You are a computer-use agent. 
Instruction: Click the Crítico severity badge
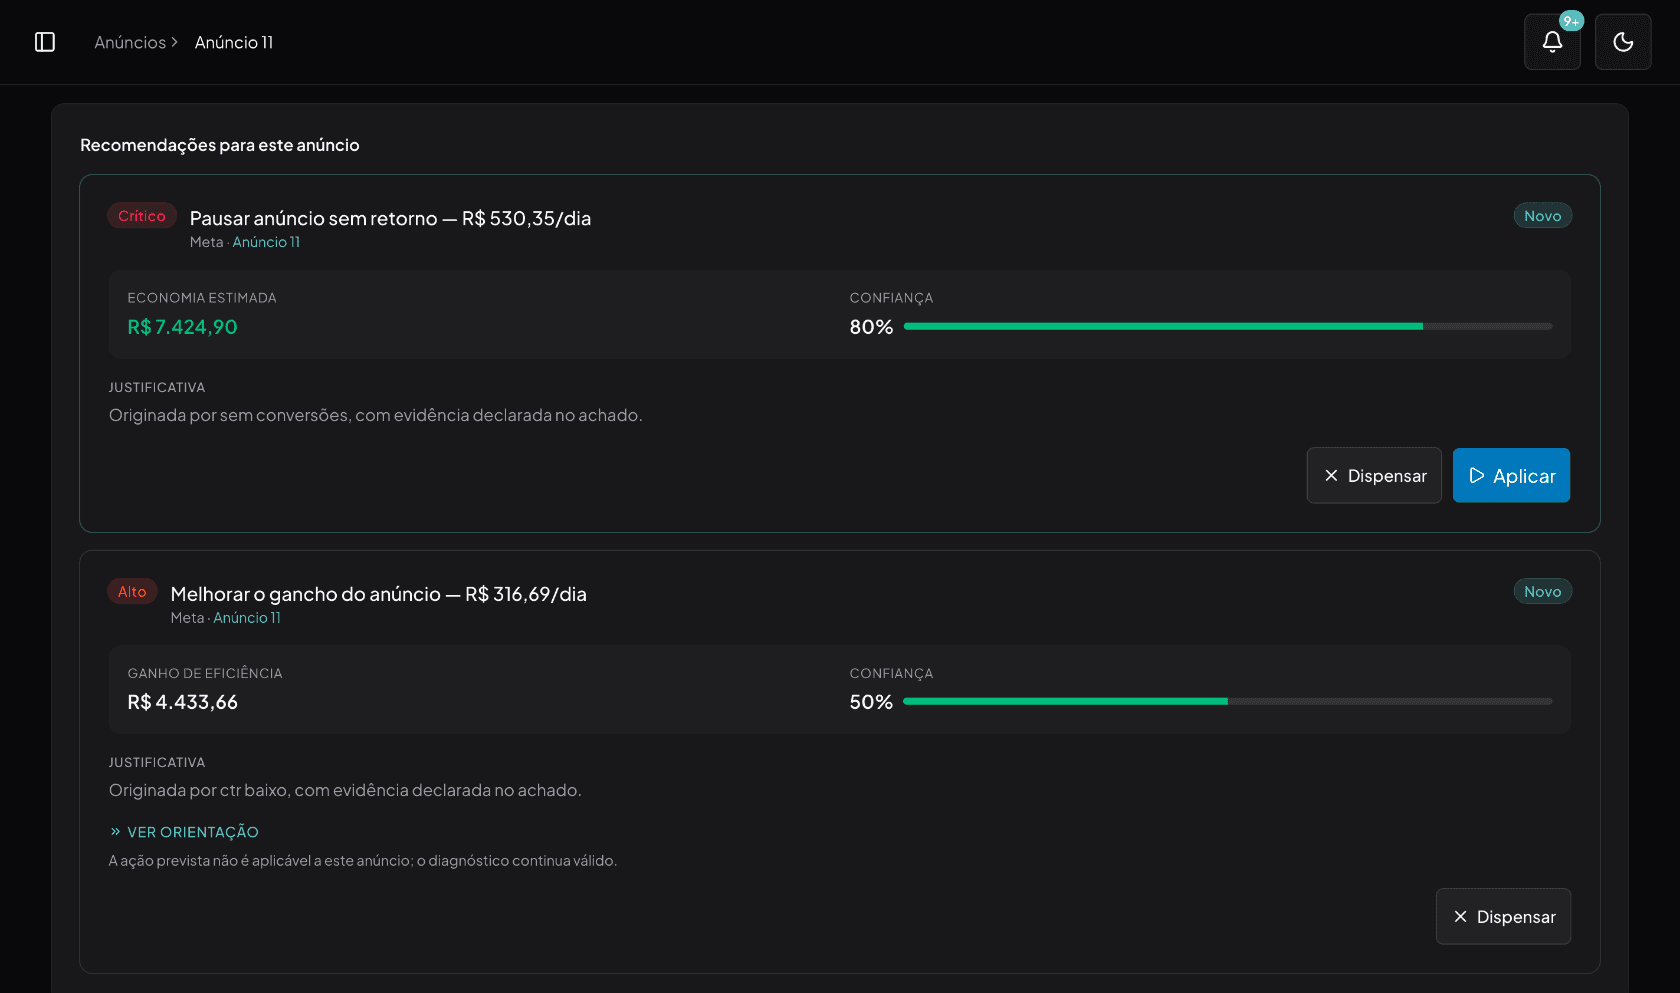[142, 216]
